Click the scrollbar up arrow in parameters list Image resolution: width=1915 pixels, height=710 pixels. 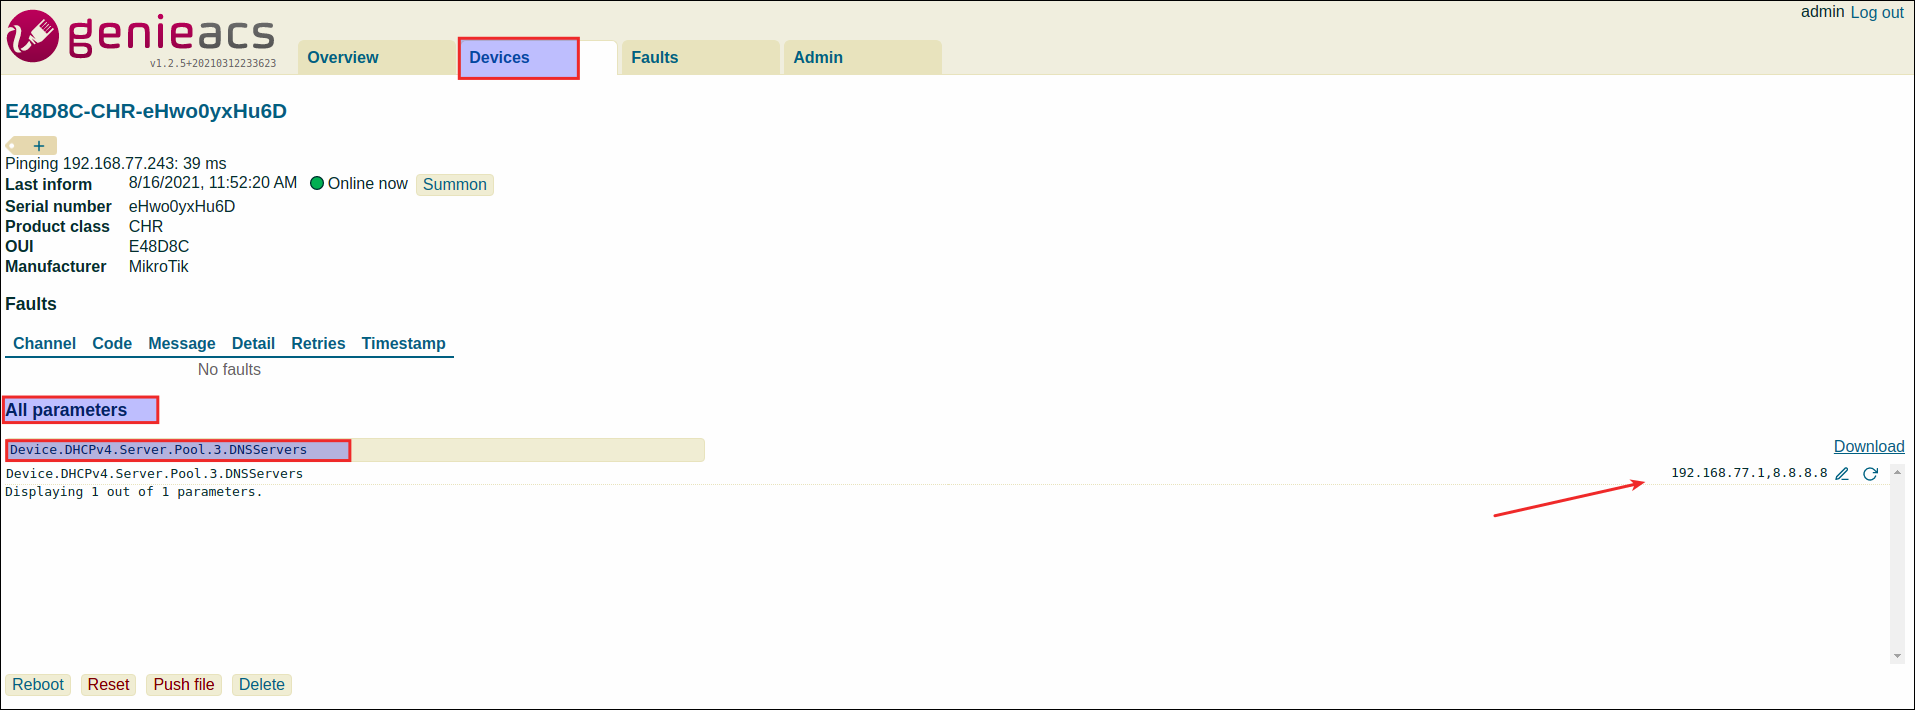tap(1897, 472)
